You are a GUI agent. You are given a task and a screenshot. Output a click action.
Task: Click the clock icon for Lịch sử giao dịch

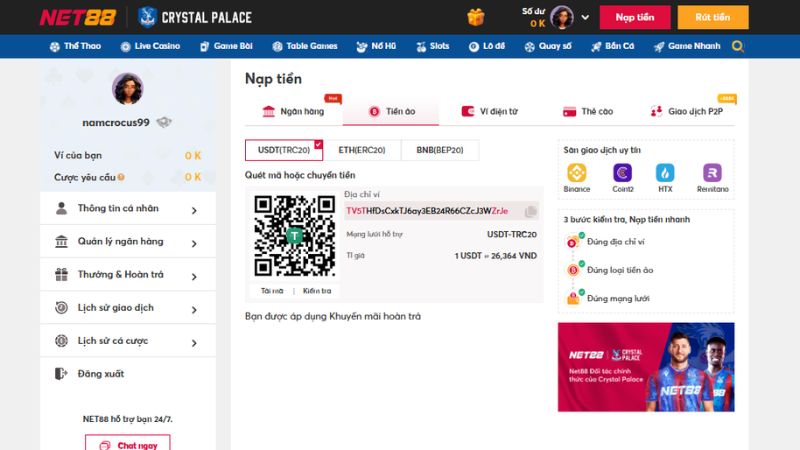(x=61, y=308)
